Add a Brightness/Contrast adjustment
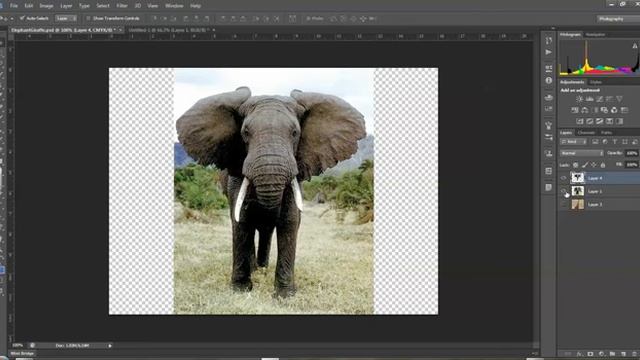 click(x=580, y=99)
